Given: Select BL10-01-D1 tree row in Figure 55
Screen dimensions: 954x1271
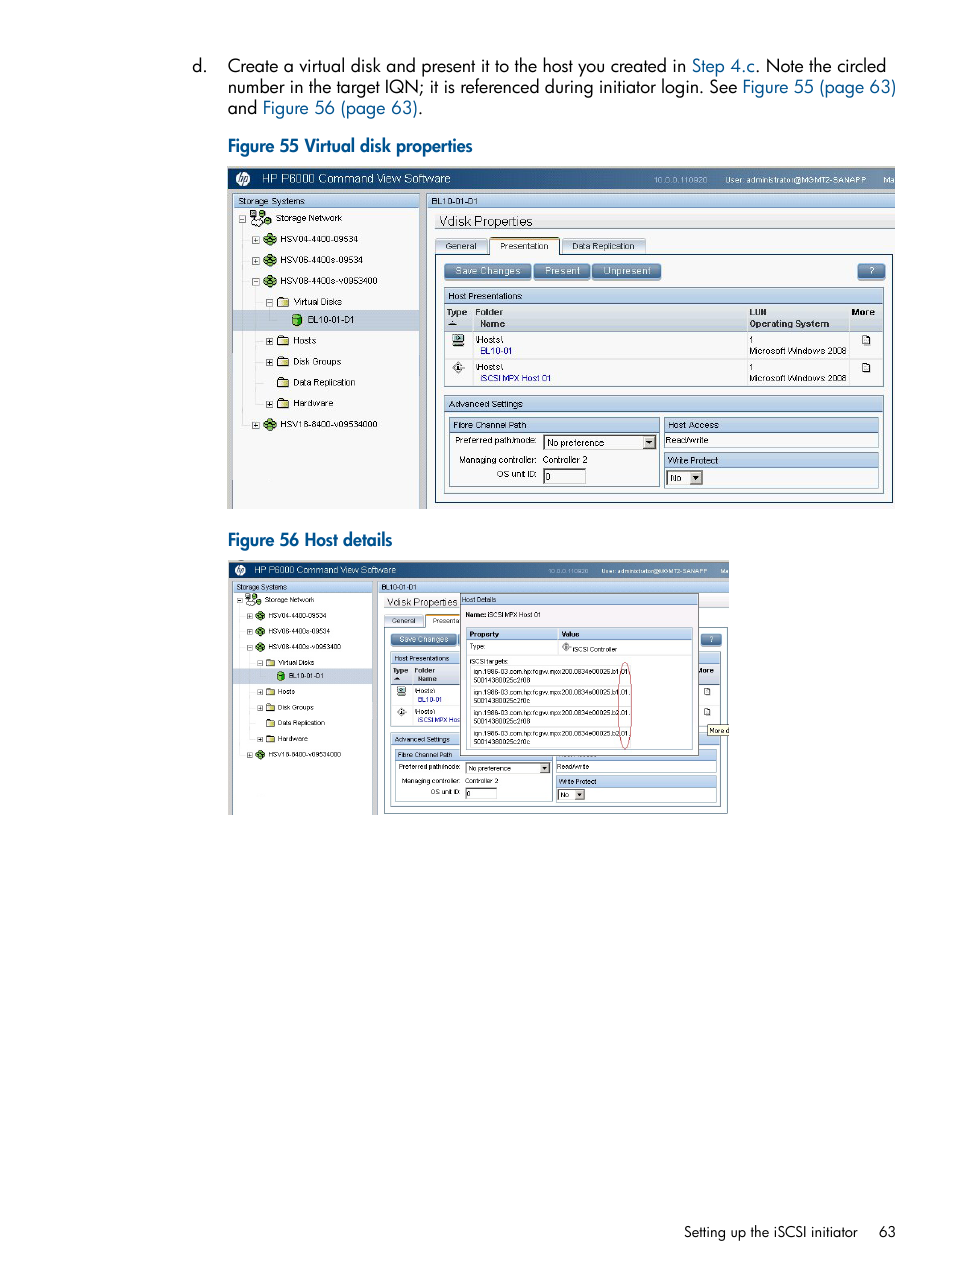Looking at the screenshot, I should (326, 320).
